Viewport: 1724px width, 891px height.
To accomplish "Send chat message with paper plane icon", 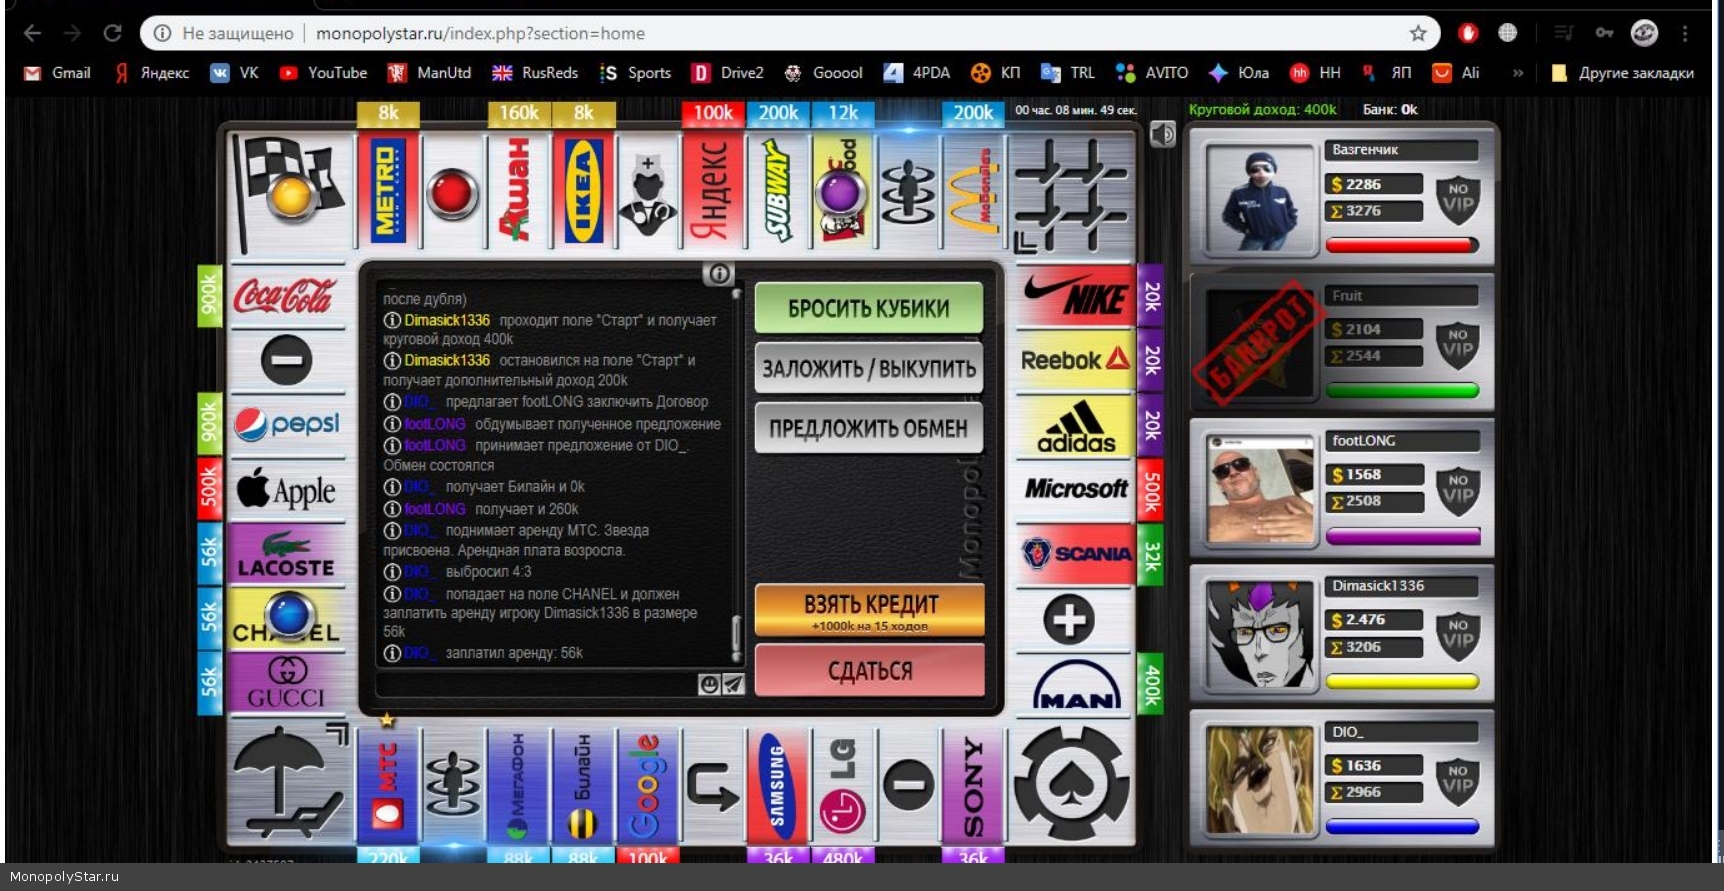I will tap(733, 684).
